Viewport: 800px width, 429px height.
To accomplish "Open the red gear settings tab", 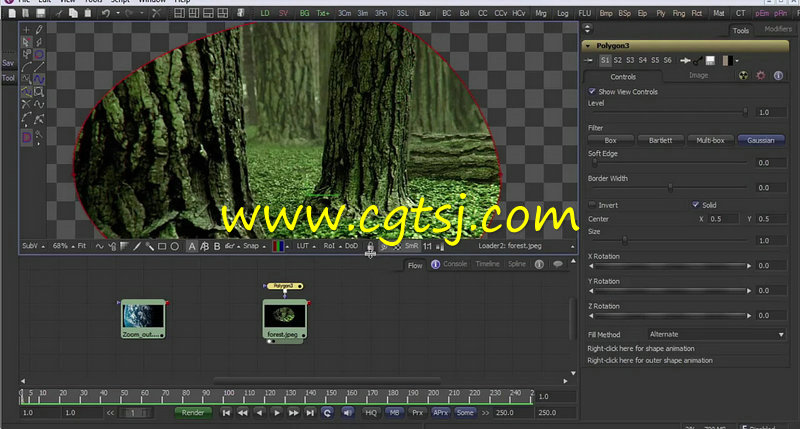I will point(761,75).
